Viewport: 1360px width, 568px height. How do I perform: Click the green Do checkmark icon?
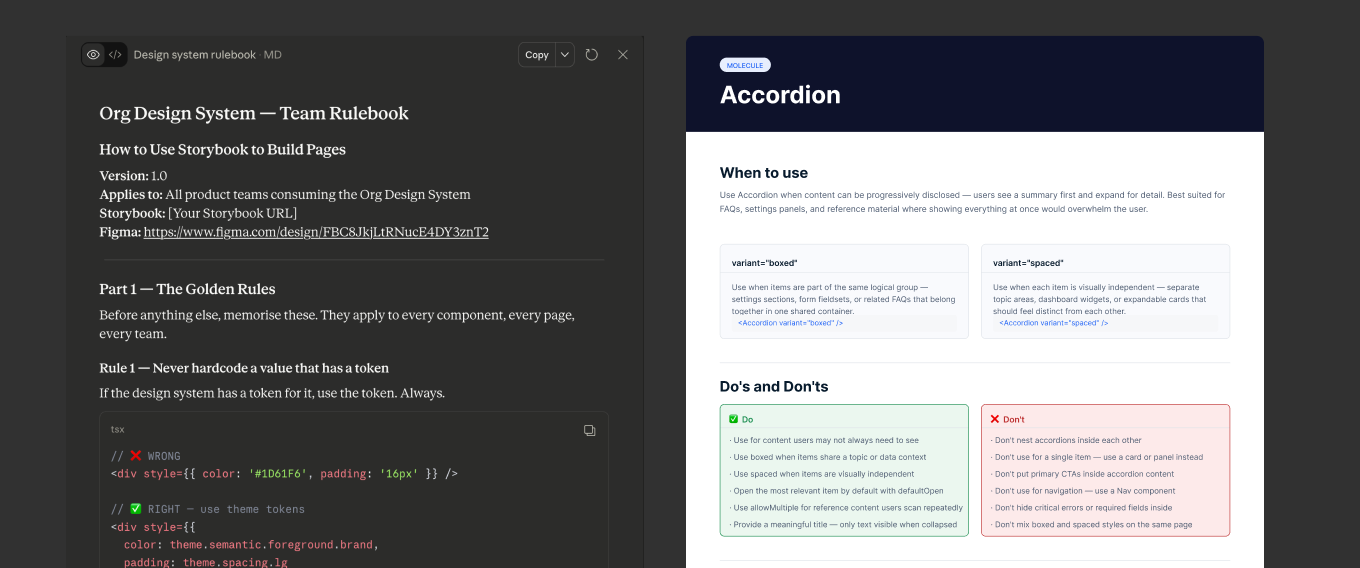(x=734, y=419)
